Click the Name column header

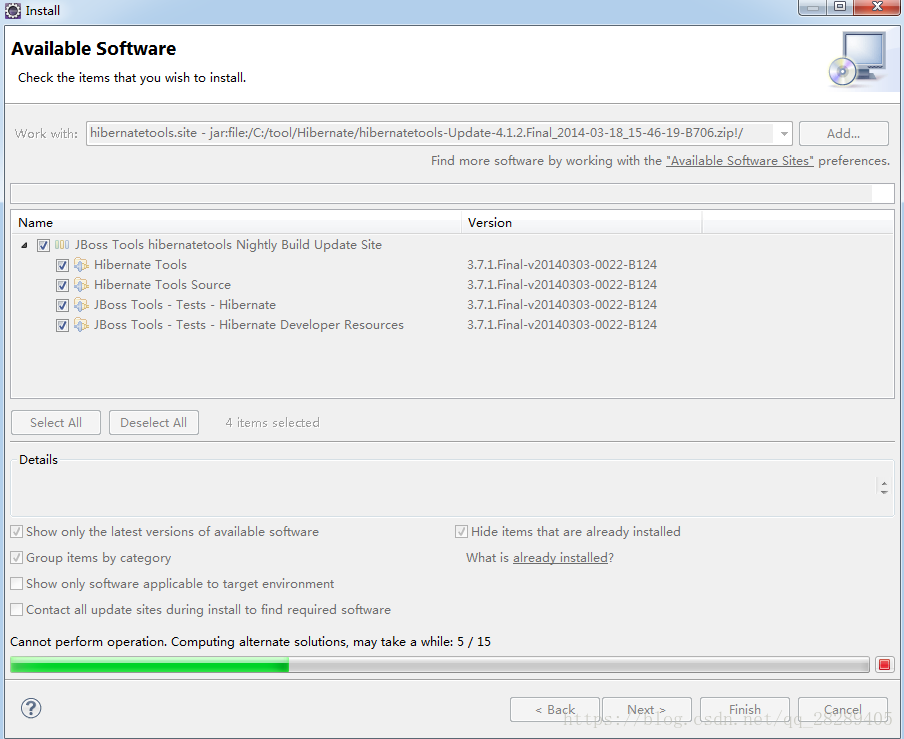pos(236,223)
